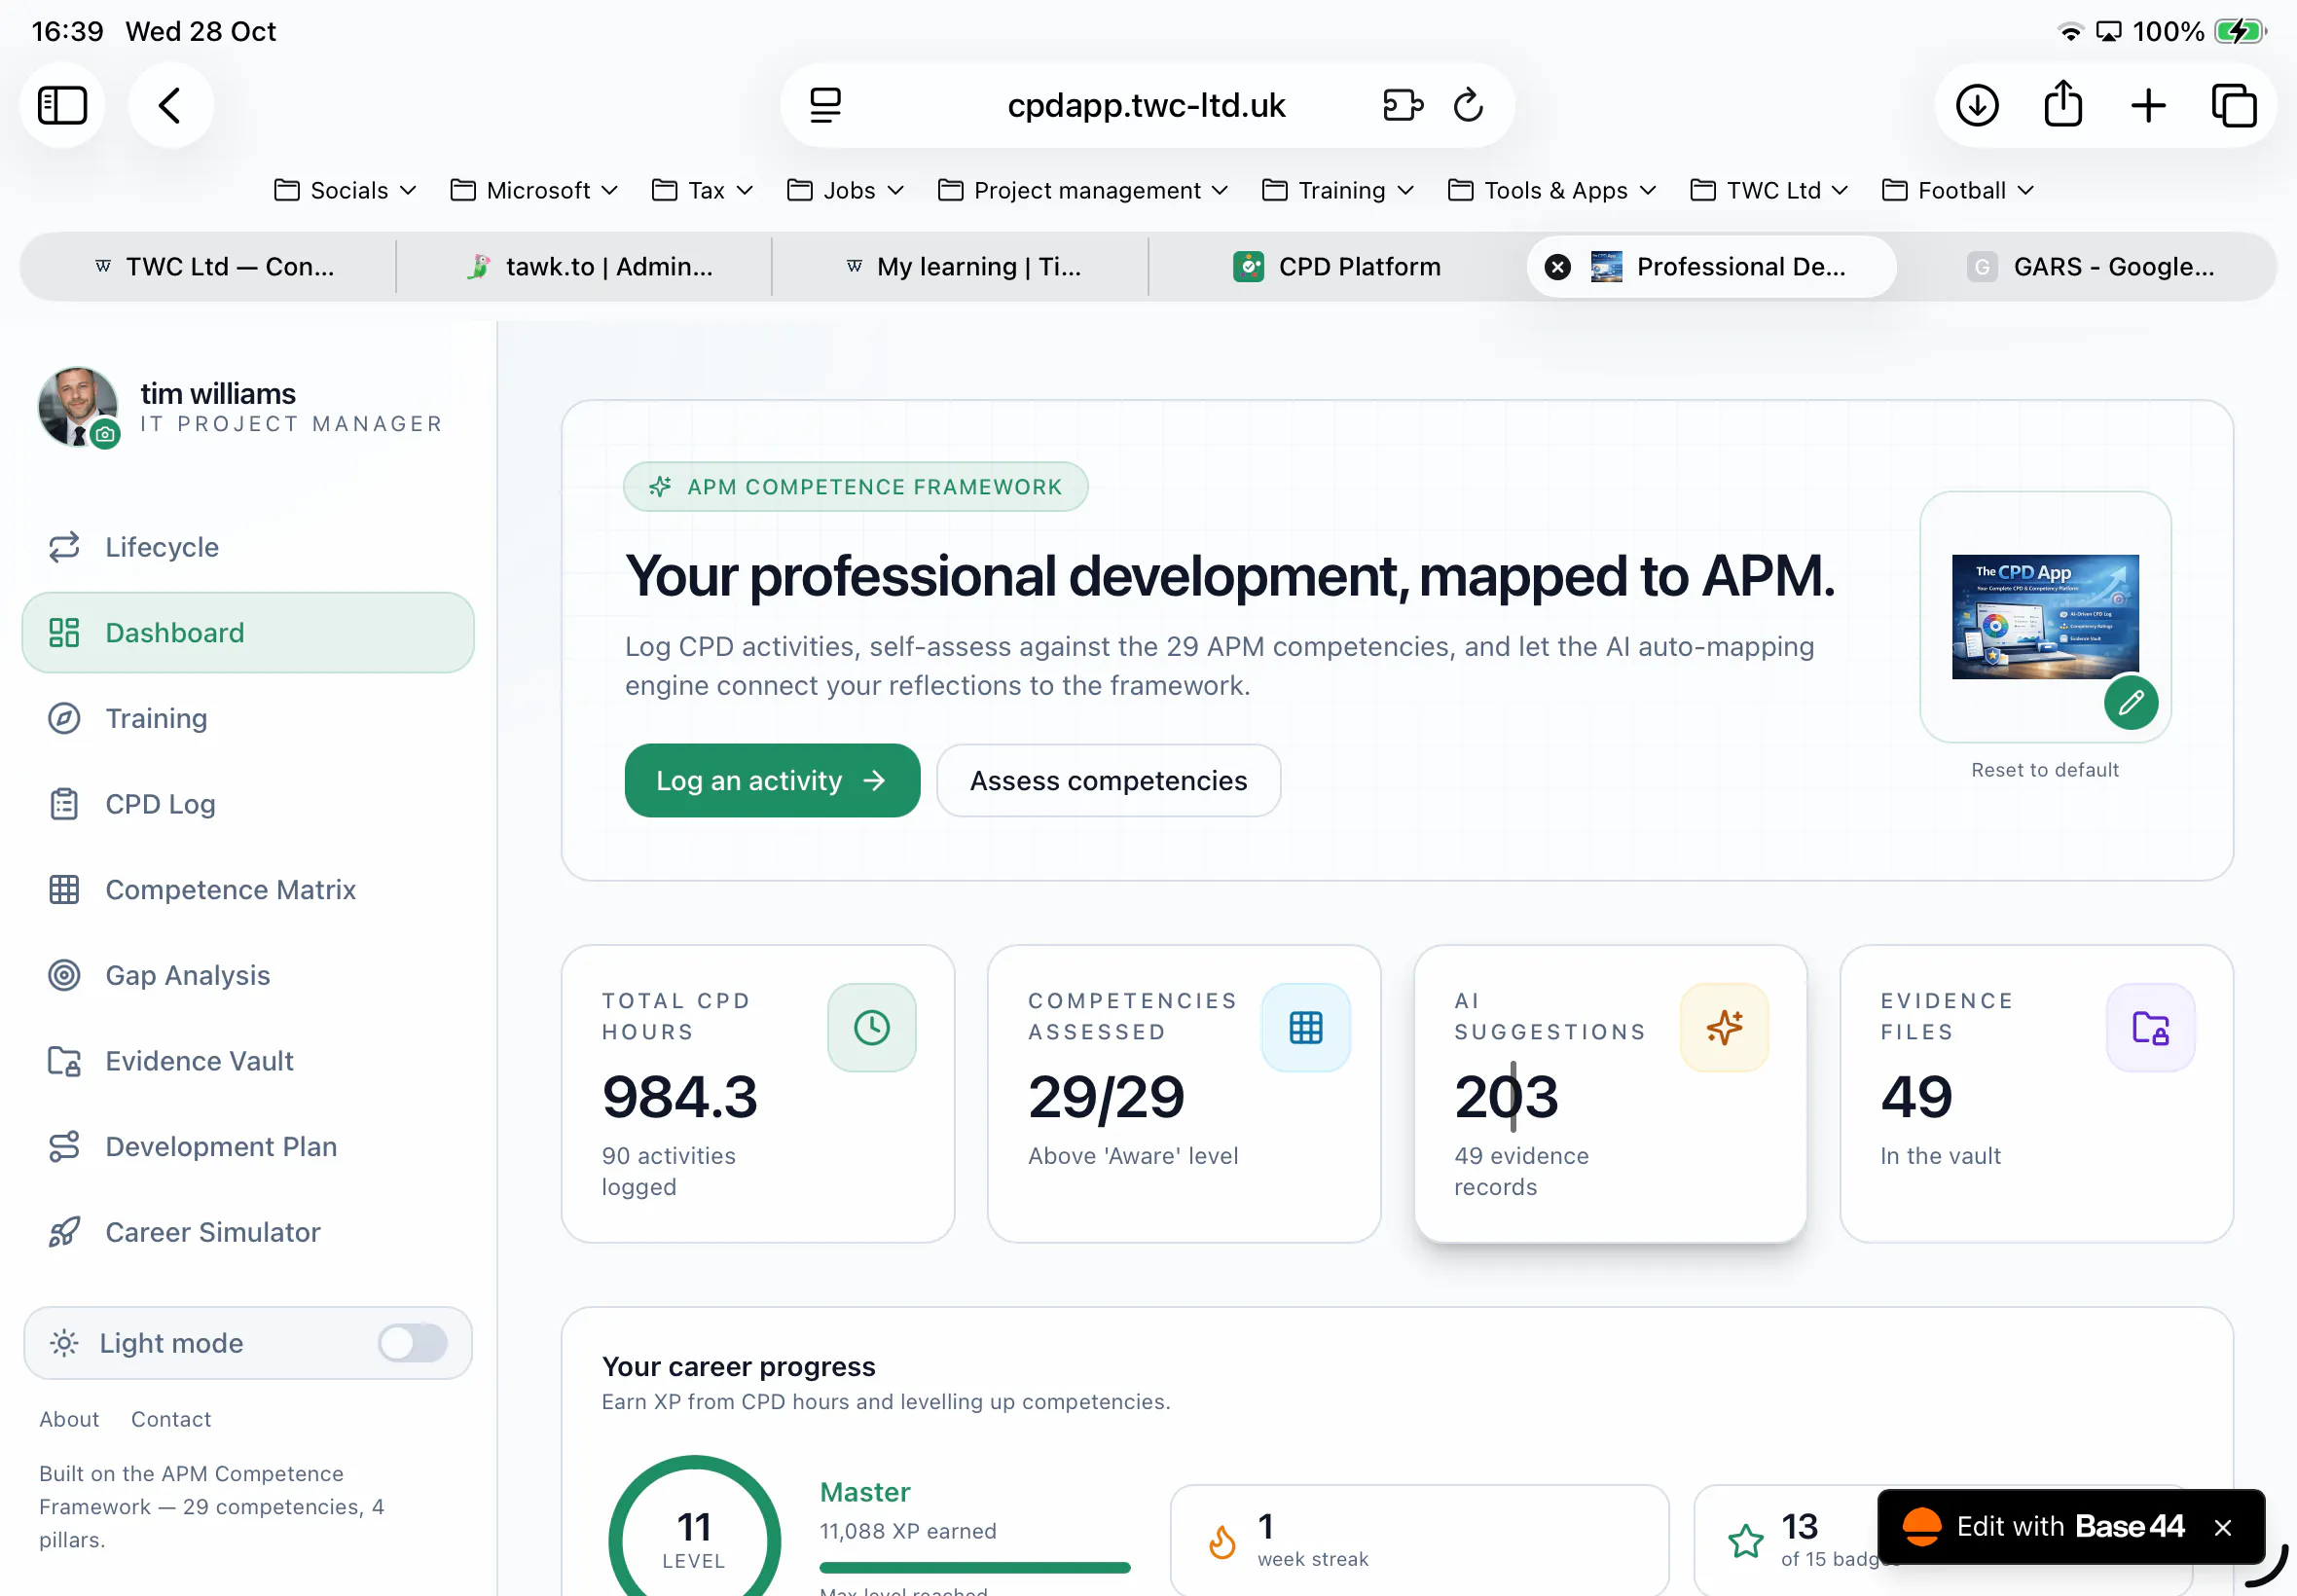Image resolution: width=2297 pixels, height=1596 pixels.
Task: Click the extensions icon beside the URL
Action: pyautogui.click(x=1402, y=105)
